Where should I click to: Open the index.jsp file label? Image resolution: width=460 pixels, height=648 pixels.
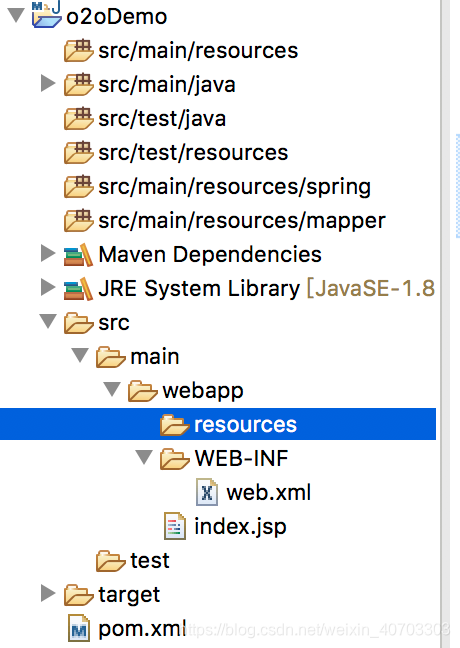(x=240, y=527)
